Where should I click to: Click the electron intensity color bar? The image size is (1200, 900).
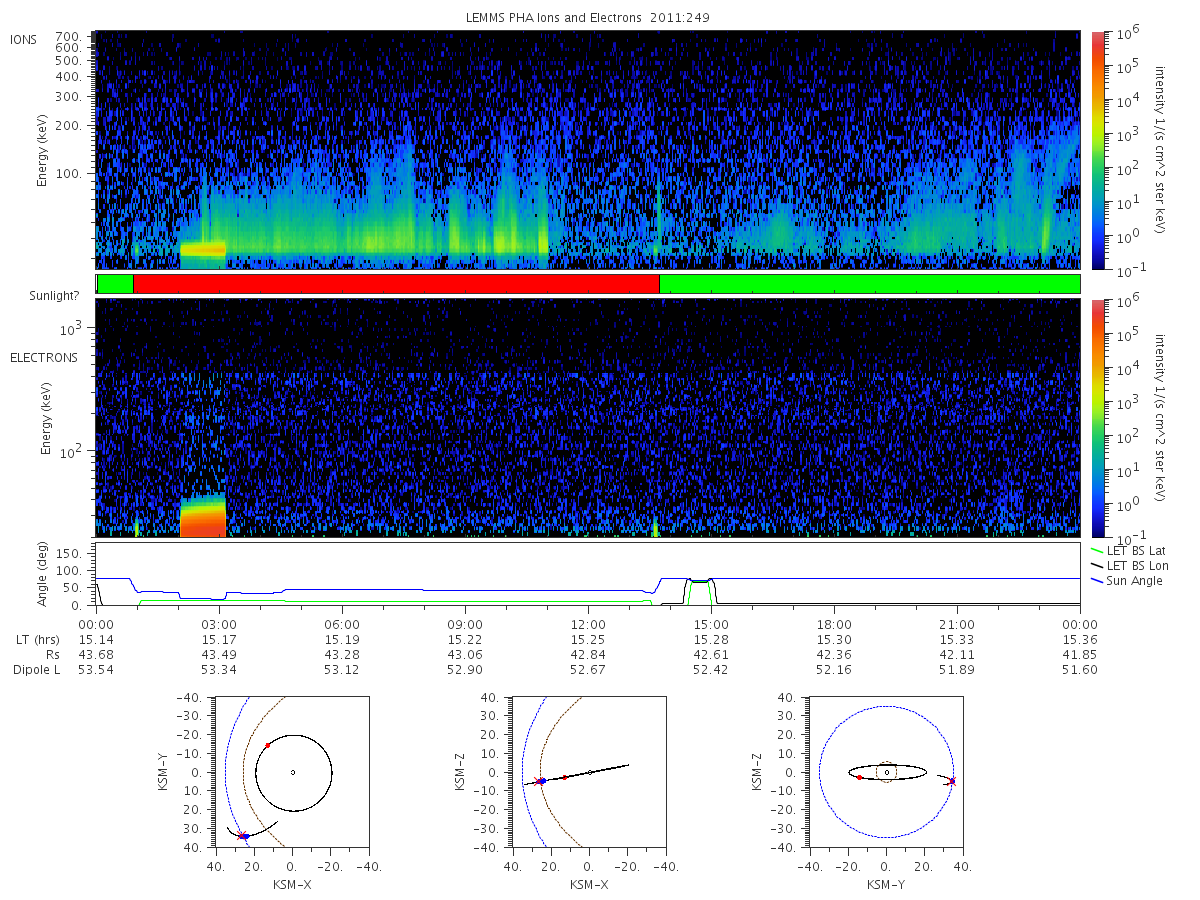pos(1097,417)
